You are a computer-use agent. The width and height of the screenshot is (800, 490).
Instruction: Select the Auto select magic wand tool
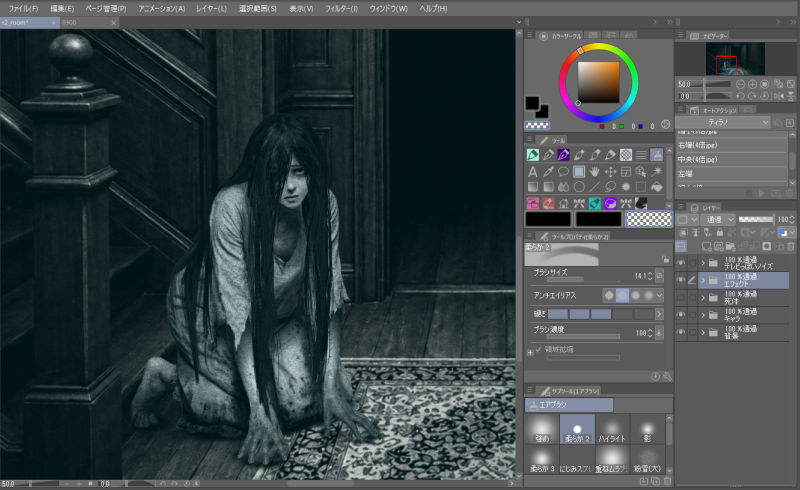tap(657, 172)
